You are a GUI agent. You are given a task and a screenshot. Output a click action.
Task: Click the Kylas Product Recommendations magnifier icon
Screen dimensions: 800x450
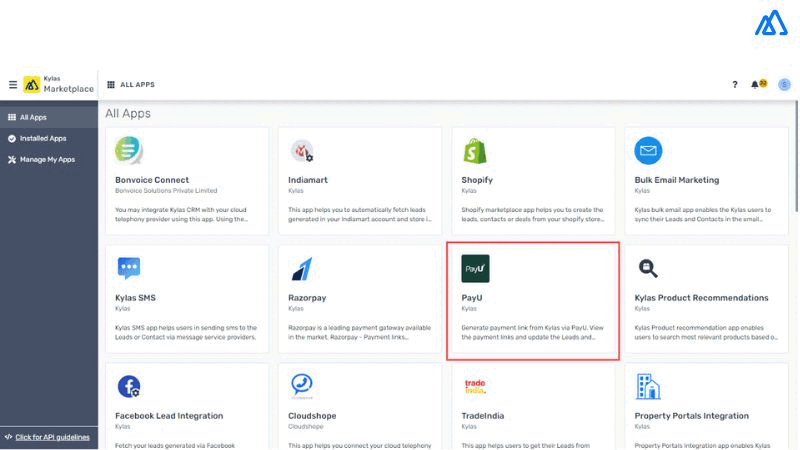tap(648, 268)
